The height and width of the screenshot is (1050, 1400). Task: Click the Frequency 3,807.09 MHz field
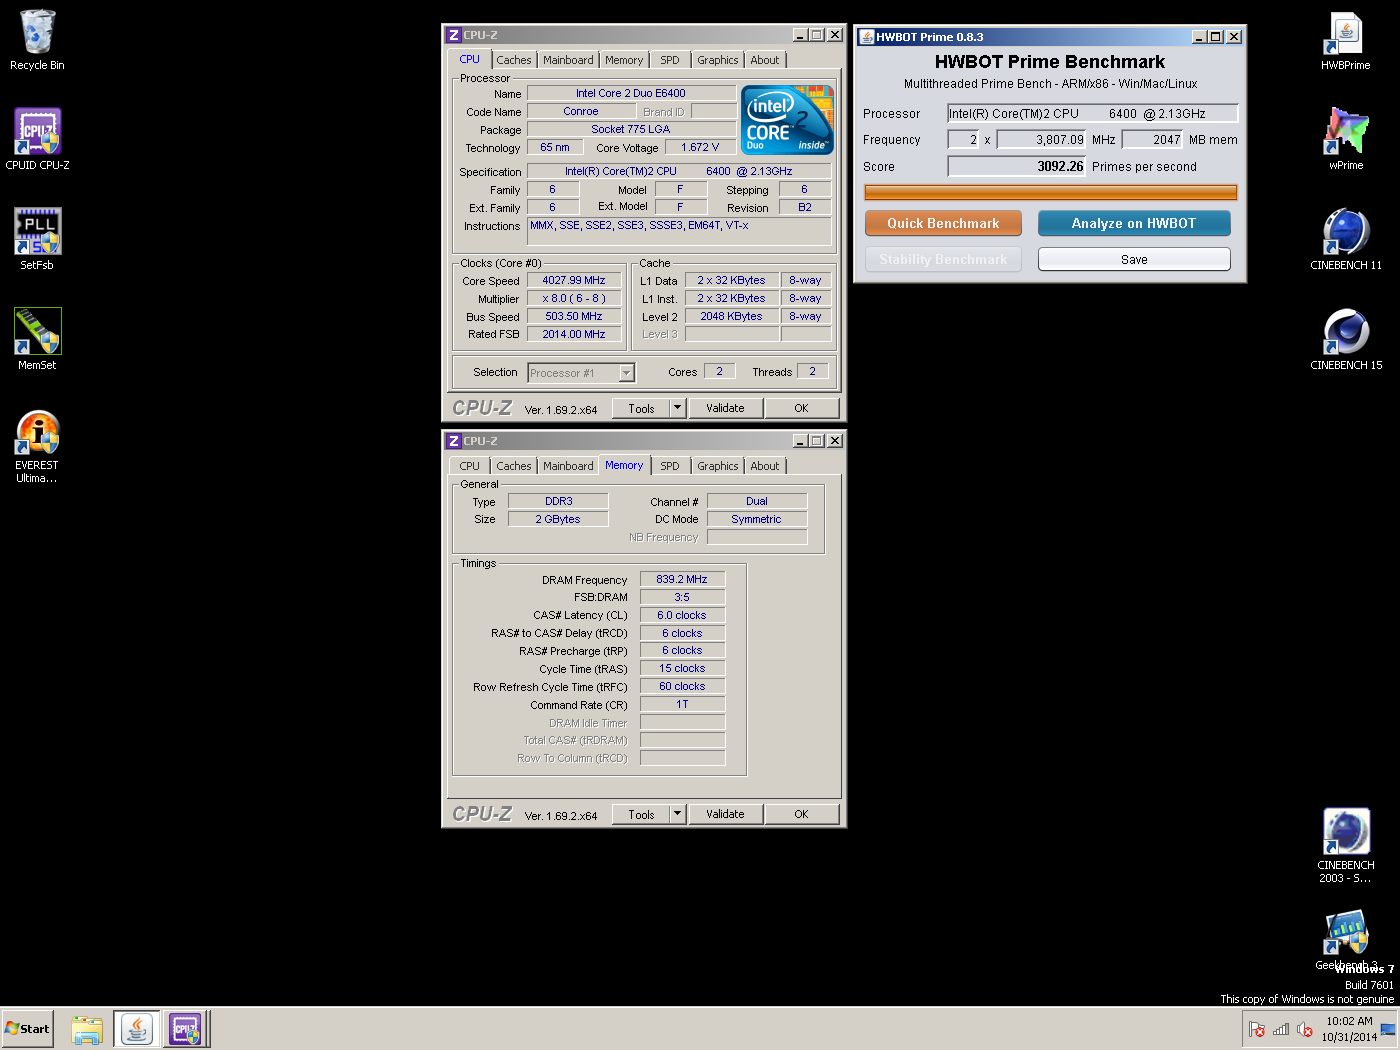coord(1041,140)
